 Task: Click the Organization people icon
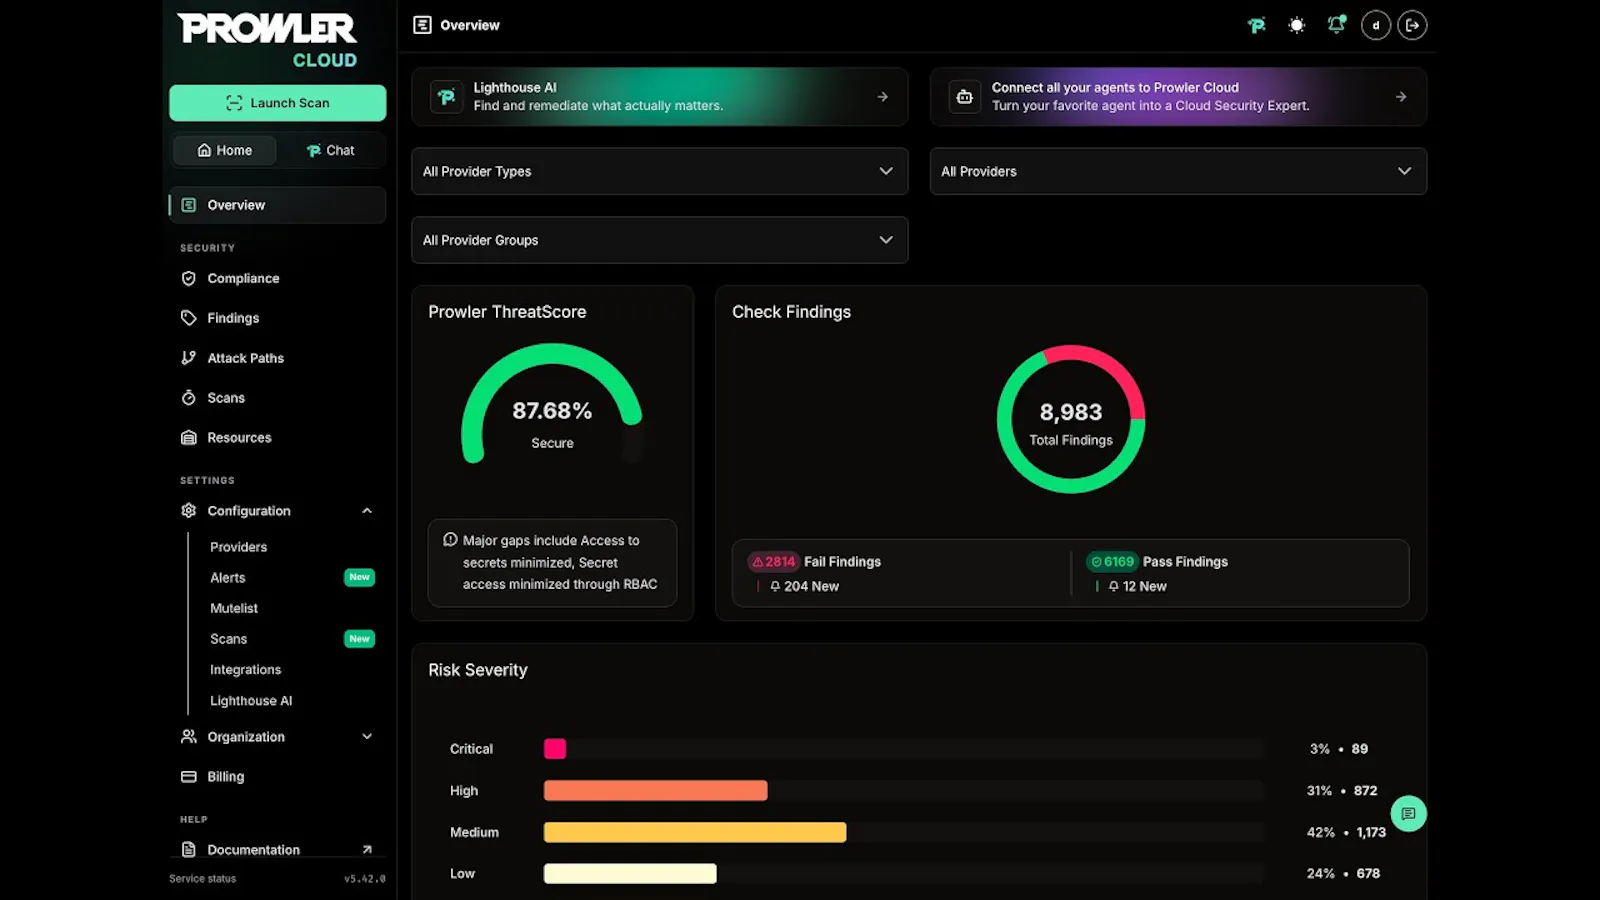click(188, 737)
